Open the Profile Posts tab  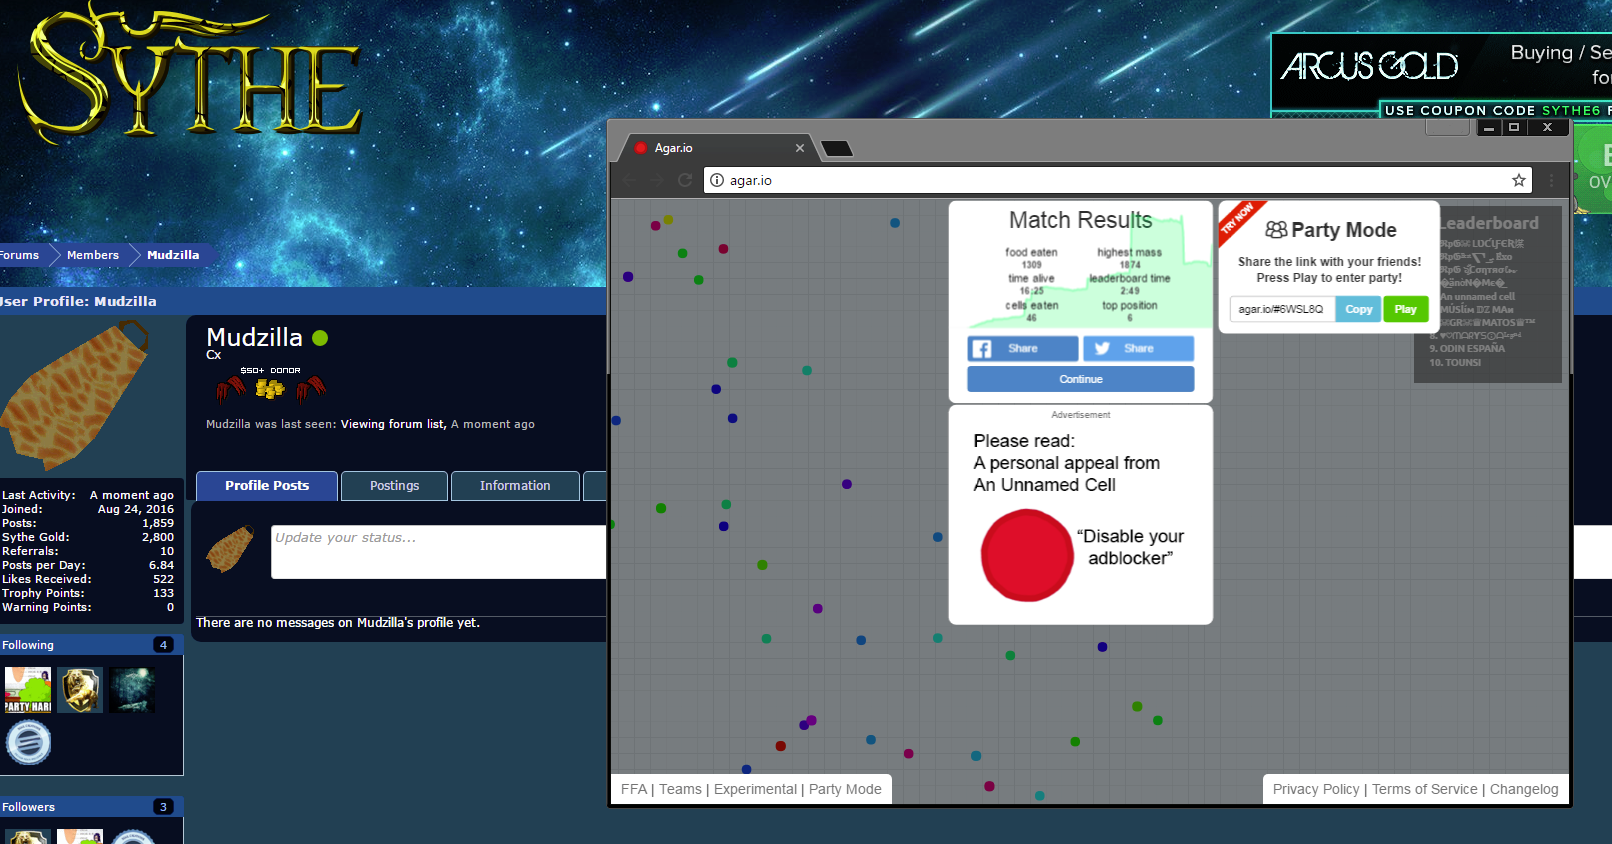pos(267,486)
